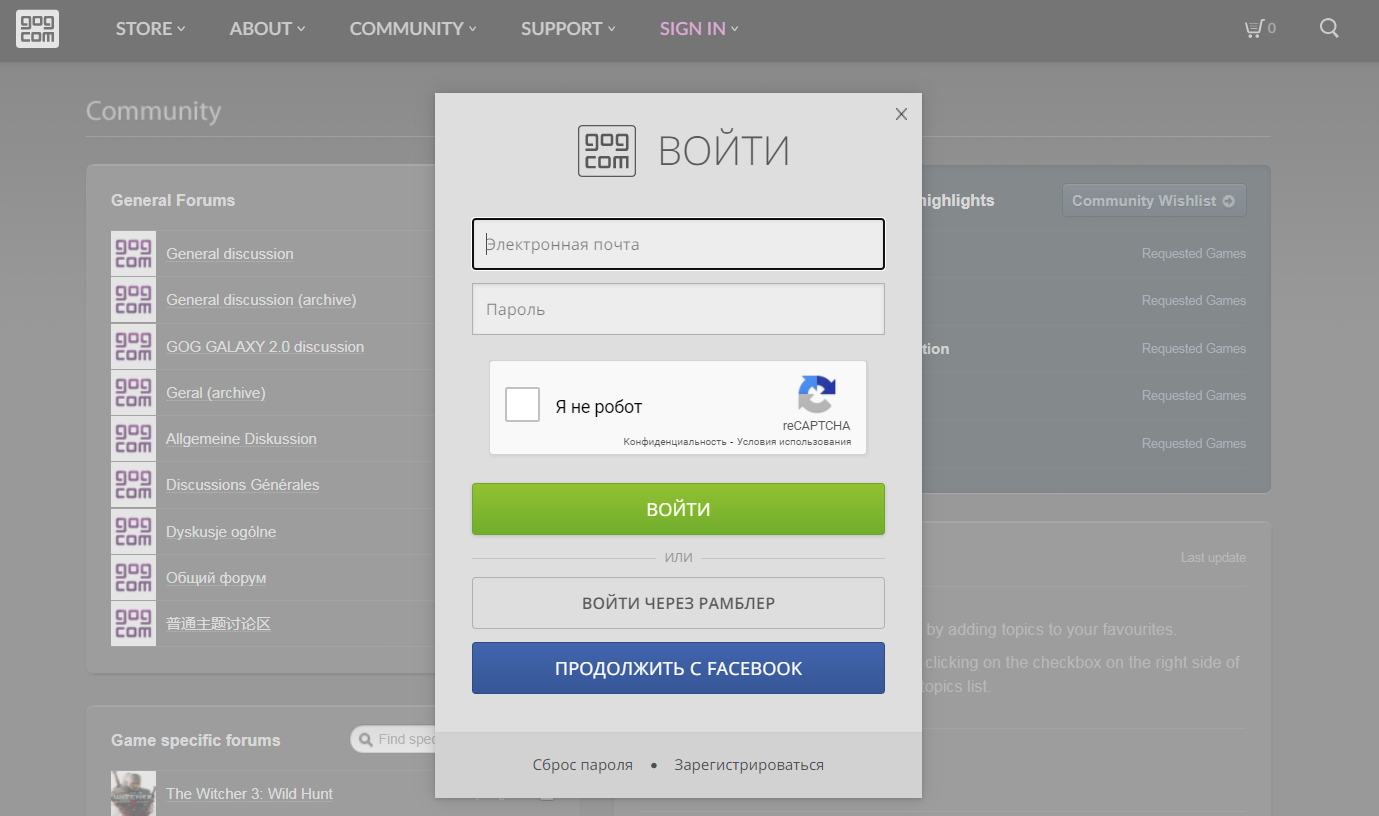The width and height of the screenshot is (1379, 816).
Task: Click the General discussion forum icon
Action: tap(133, 254)
